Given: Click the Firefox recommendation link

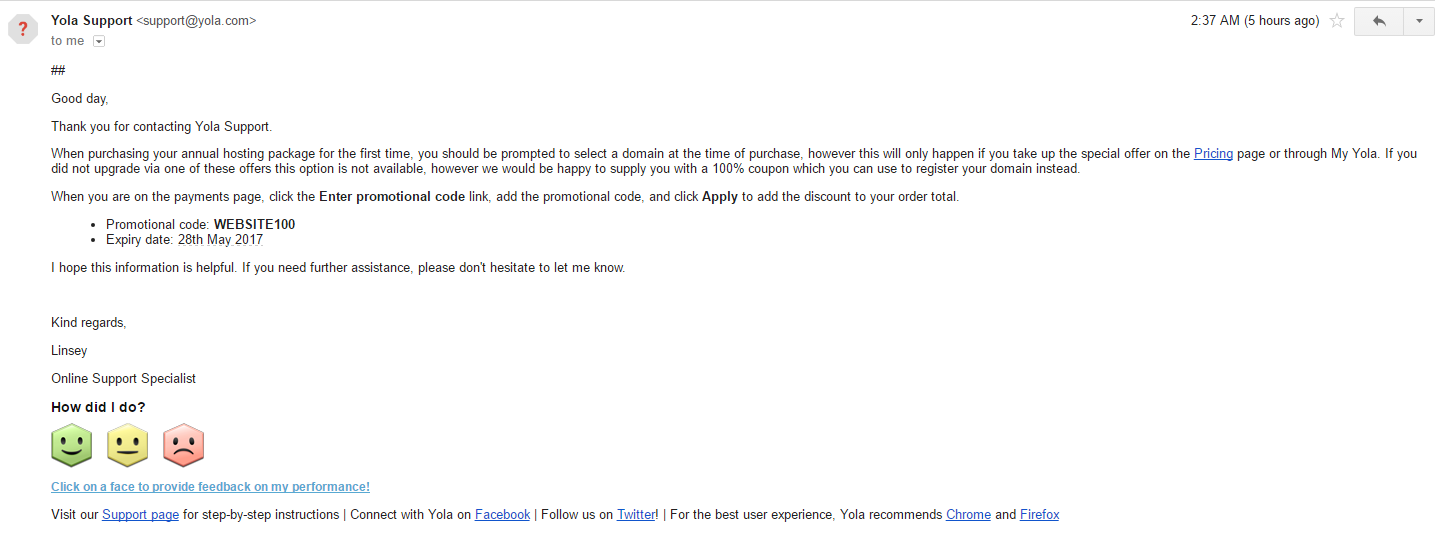Looking at the screenshot, I should pyautogui.click(x=1039, y=515).
